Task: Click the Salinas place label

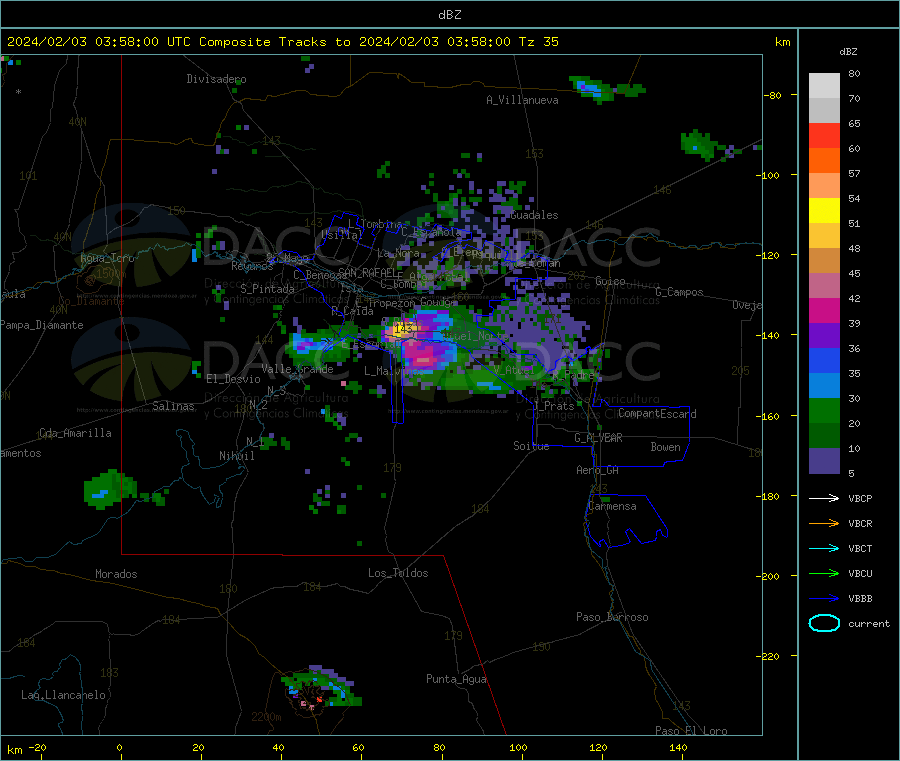Action: [173, 406]
